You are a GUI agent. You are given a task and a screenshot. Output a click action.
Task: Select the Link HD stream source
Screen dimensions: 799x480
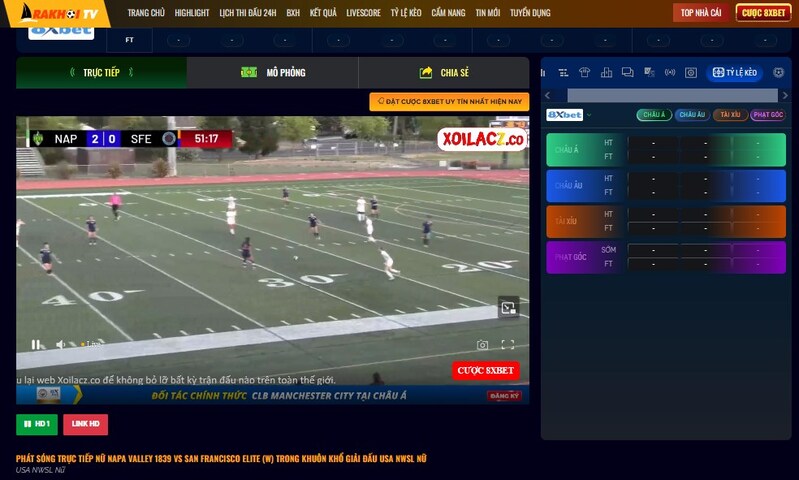click(86, 424)
